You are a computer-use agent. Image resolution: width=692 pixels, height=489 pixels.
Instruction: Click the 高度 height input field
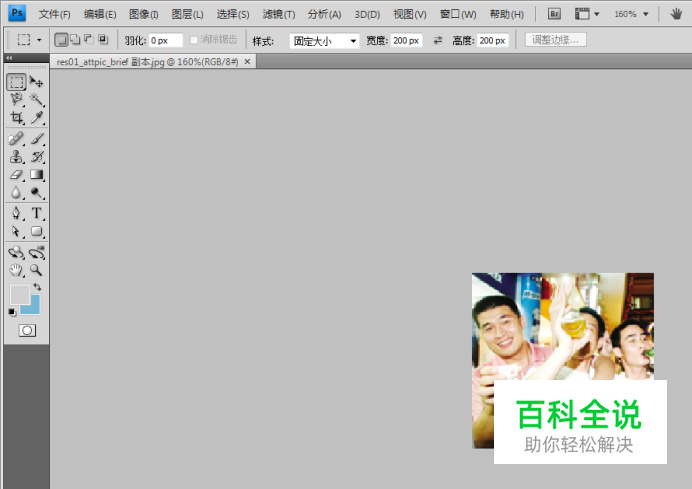[493, 41]
